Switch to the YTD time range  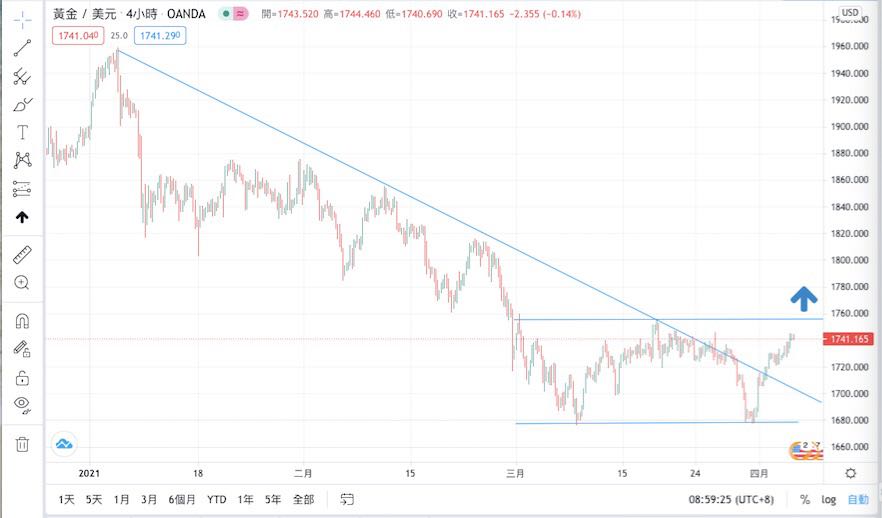pyautogui.click(x=217, y=499)
